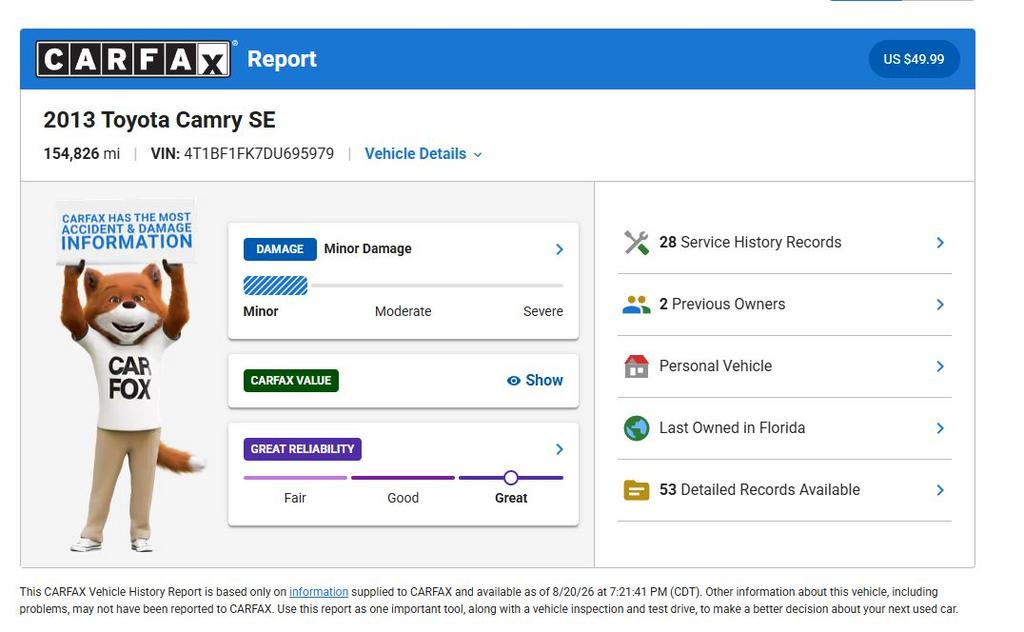
Task: Click the striped Minor damage bar
Action: pos(275,285)
